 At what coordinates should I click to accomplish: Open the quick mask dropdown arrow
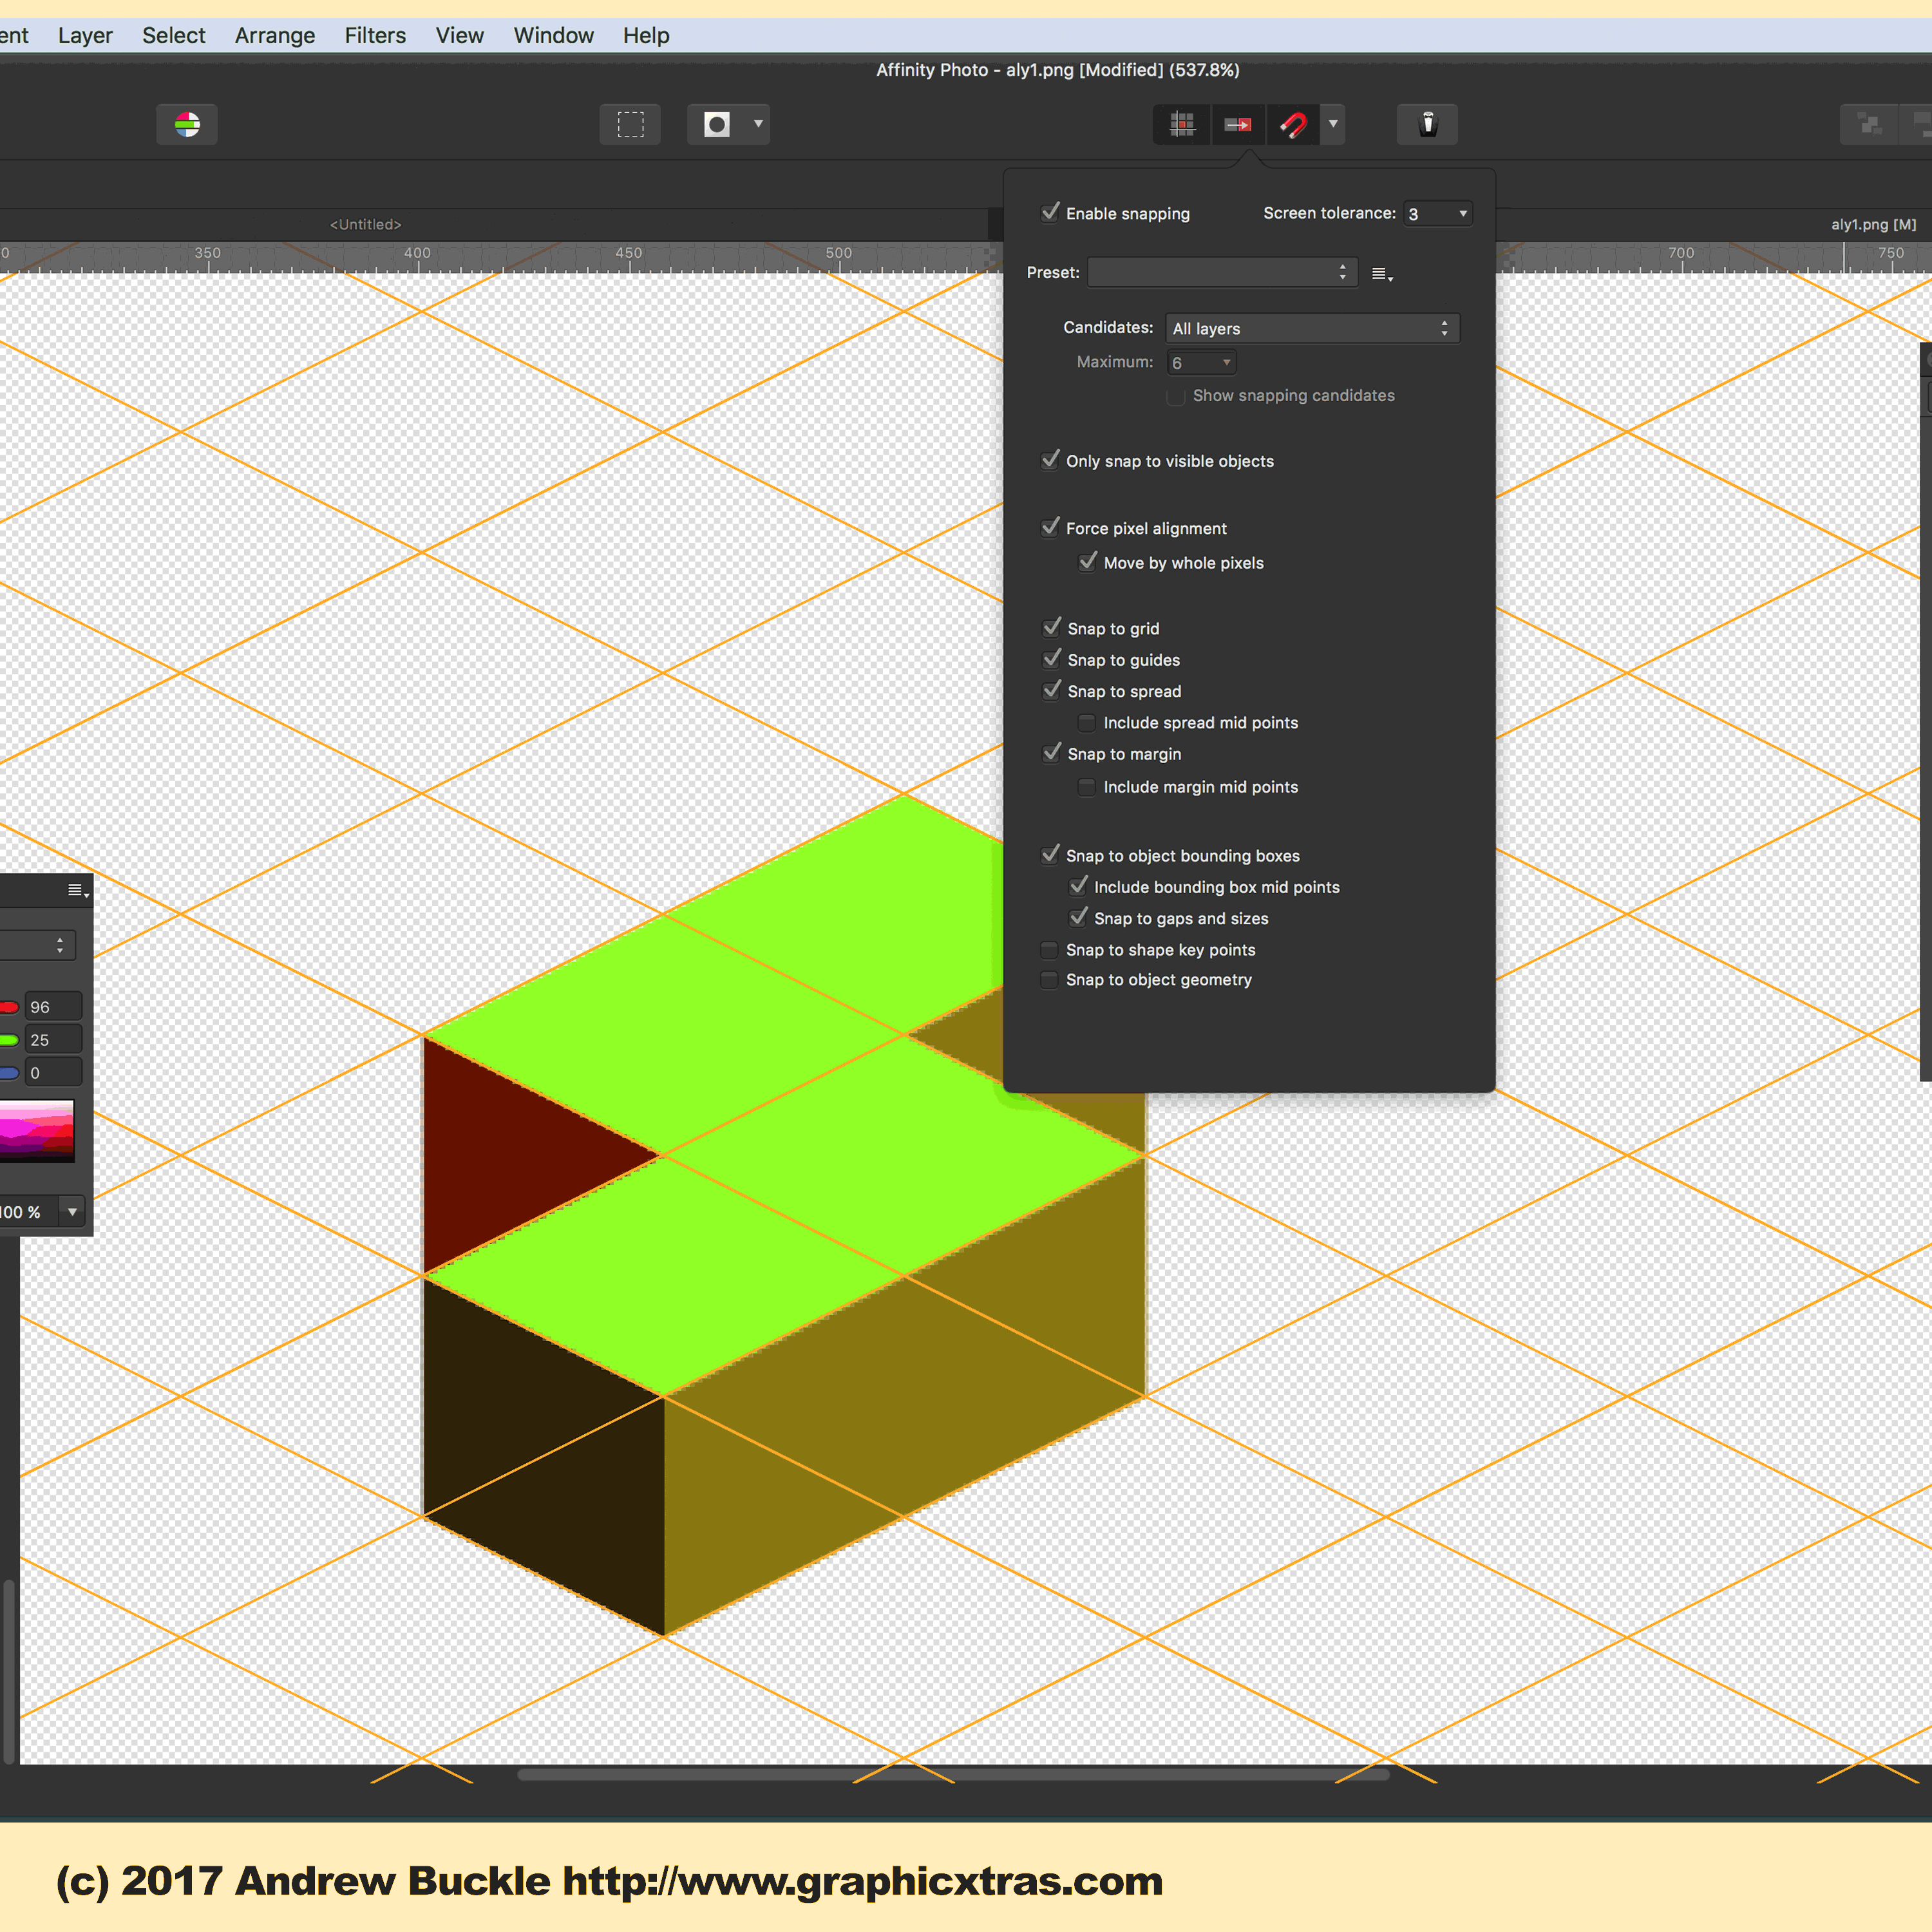pos(758,124)
